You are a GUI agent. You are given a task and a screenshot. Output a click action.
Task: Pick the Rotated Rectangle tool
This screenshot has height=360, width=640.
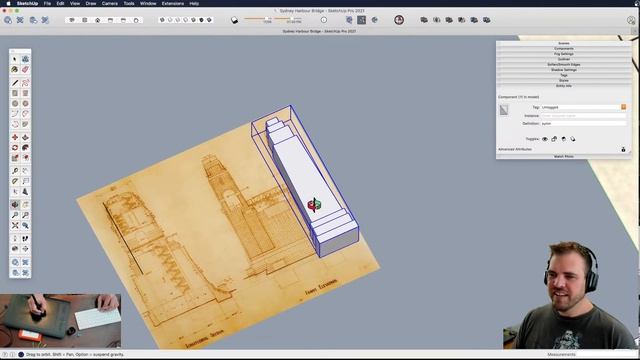(x=25, y=93)
